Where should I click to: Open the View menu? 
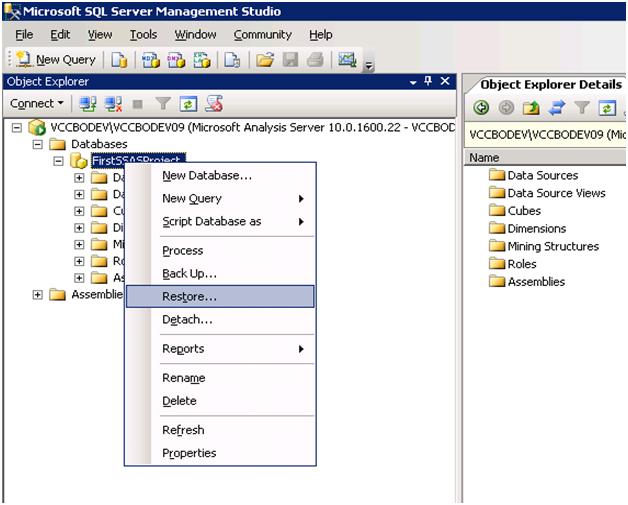click(100, 35)
